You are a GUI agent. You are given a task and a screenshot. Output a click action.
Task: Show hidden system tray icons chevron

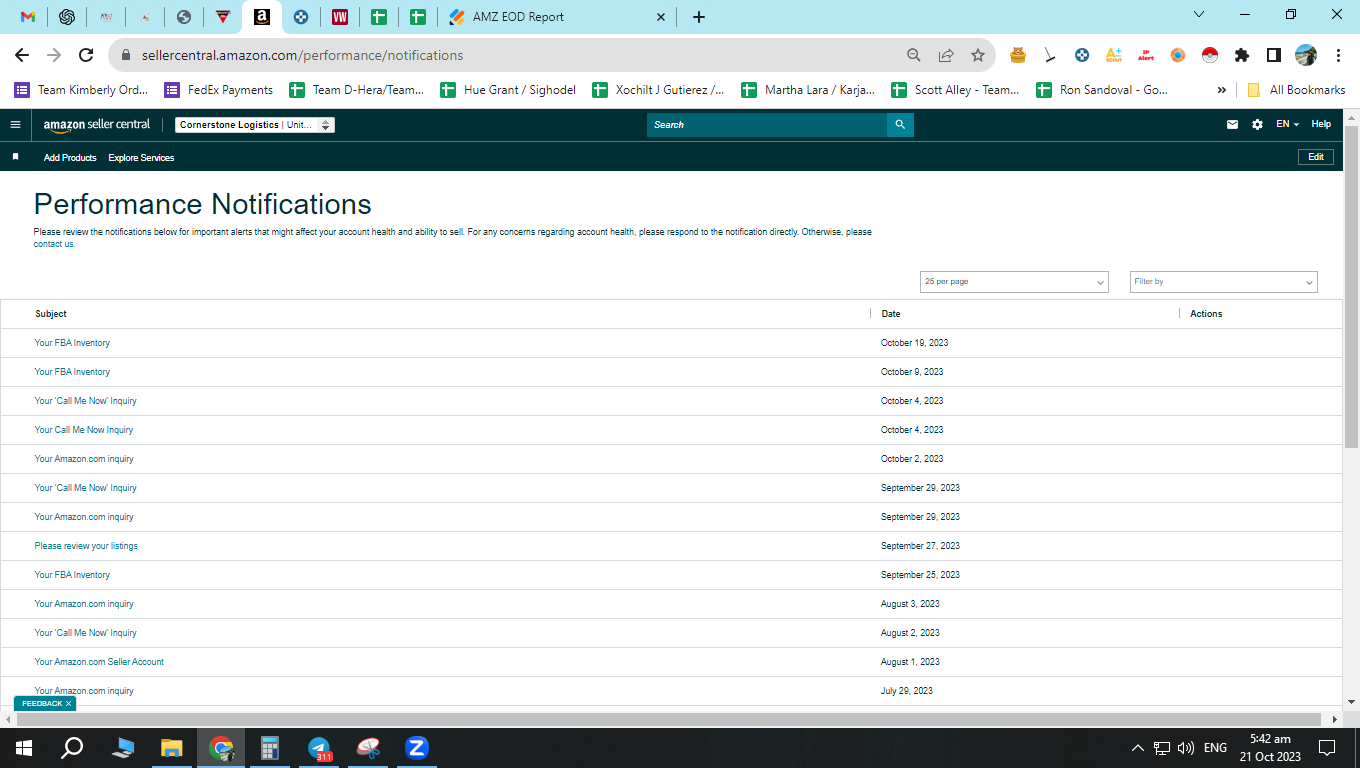[x=1138, y=748]
